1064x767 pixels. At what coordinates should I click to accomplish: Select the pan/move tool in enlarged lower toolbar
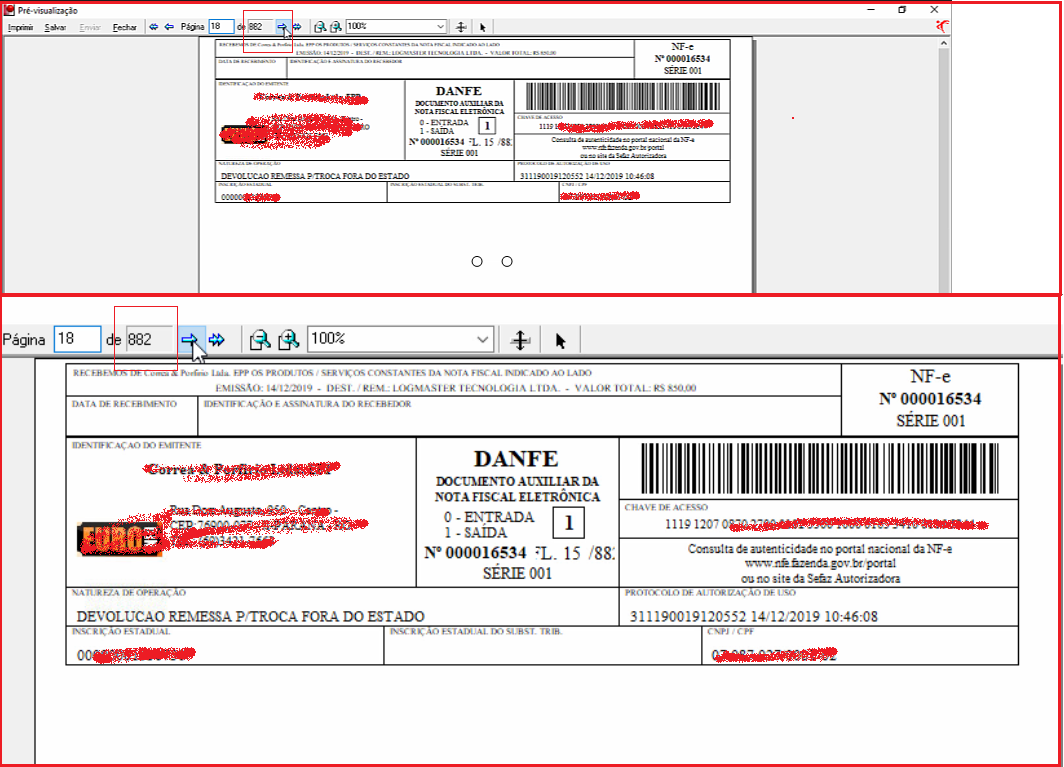pyautogui.click(x=520, y=340)
